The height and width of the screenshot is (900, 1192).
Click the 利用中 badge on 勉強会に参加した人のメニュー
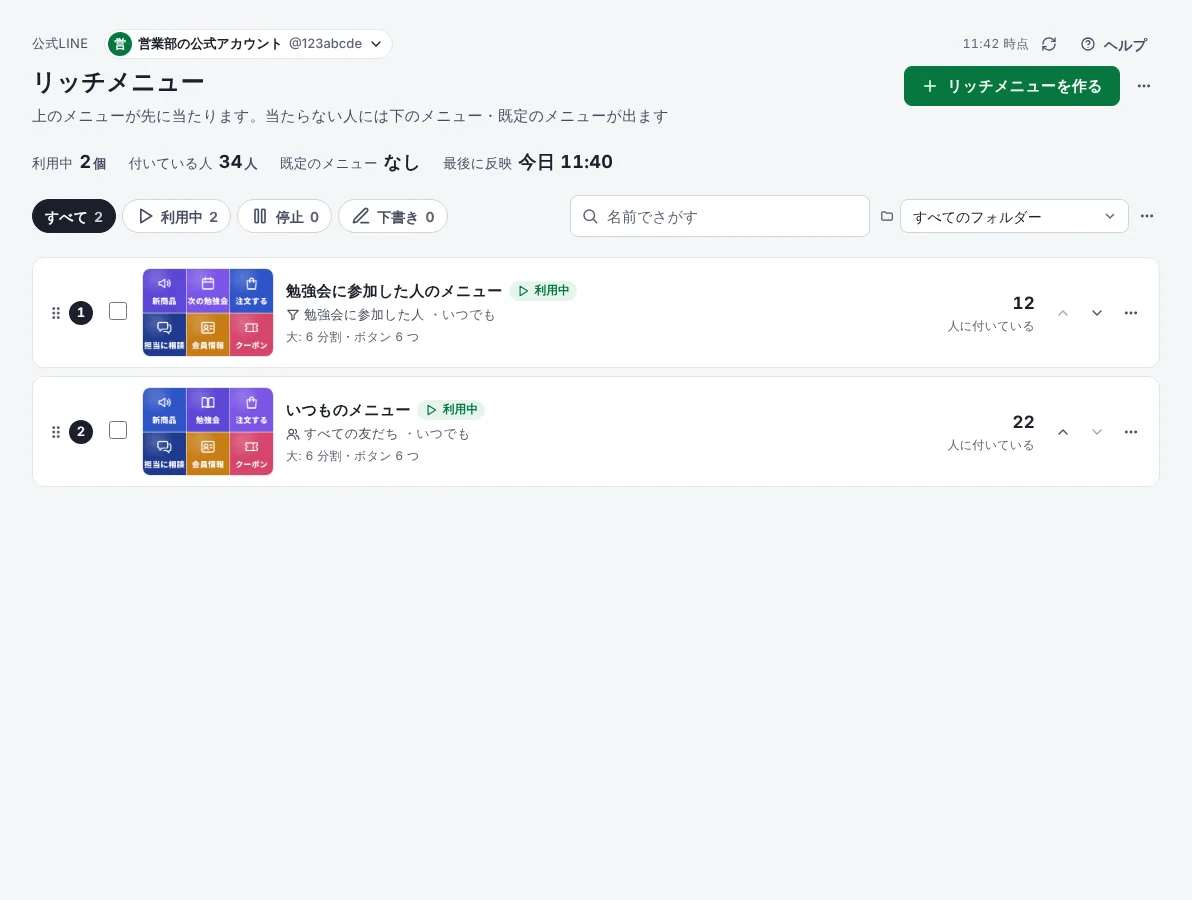(x=543, y=290)
